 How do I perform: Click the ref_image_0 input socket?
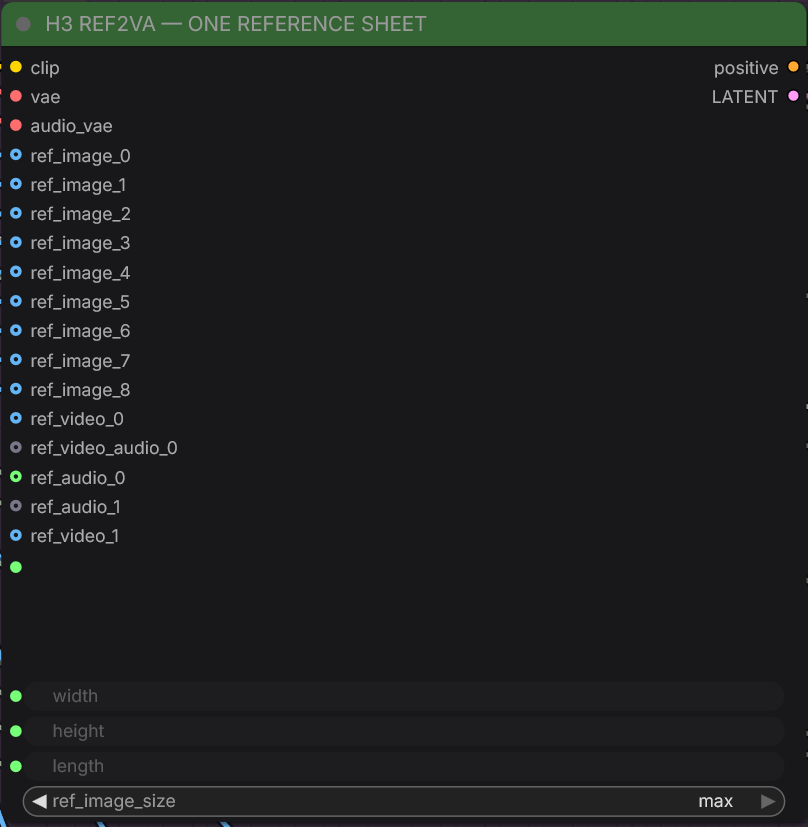click(16, 155)
